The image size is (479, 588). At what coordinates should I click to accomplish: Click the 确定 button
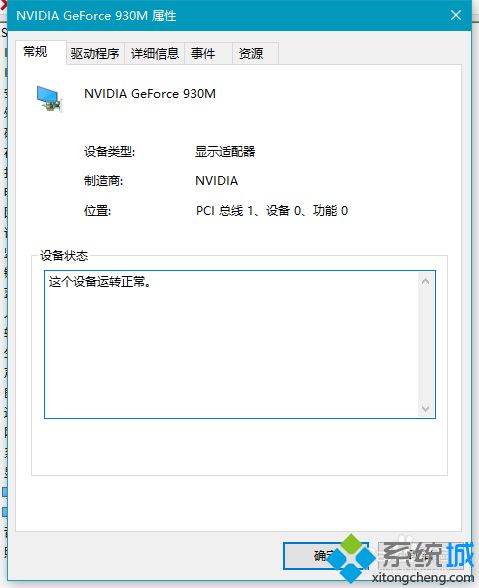(x=325, y=555)
